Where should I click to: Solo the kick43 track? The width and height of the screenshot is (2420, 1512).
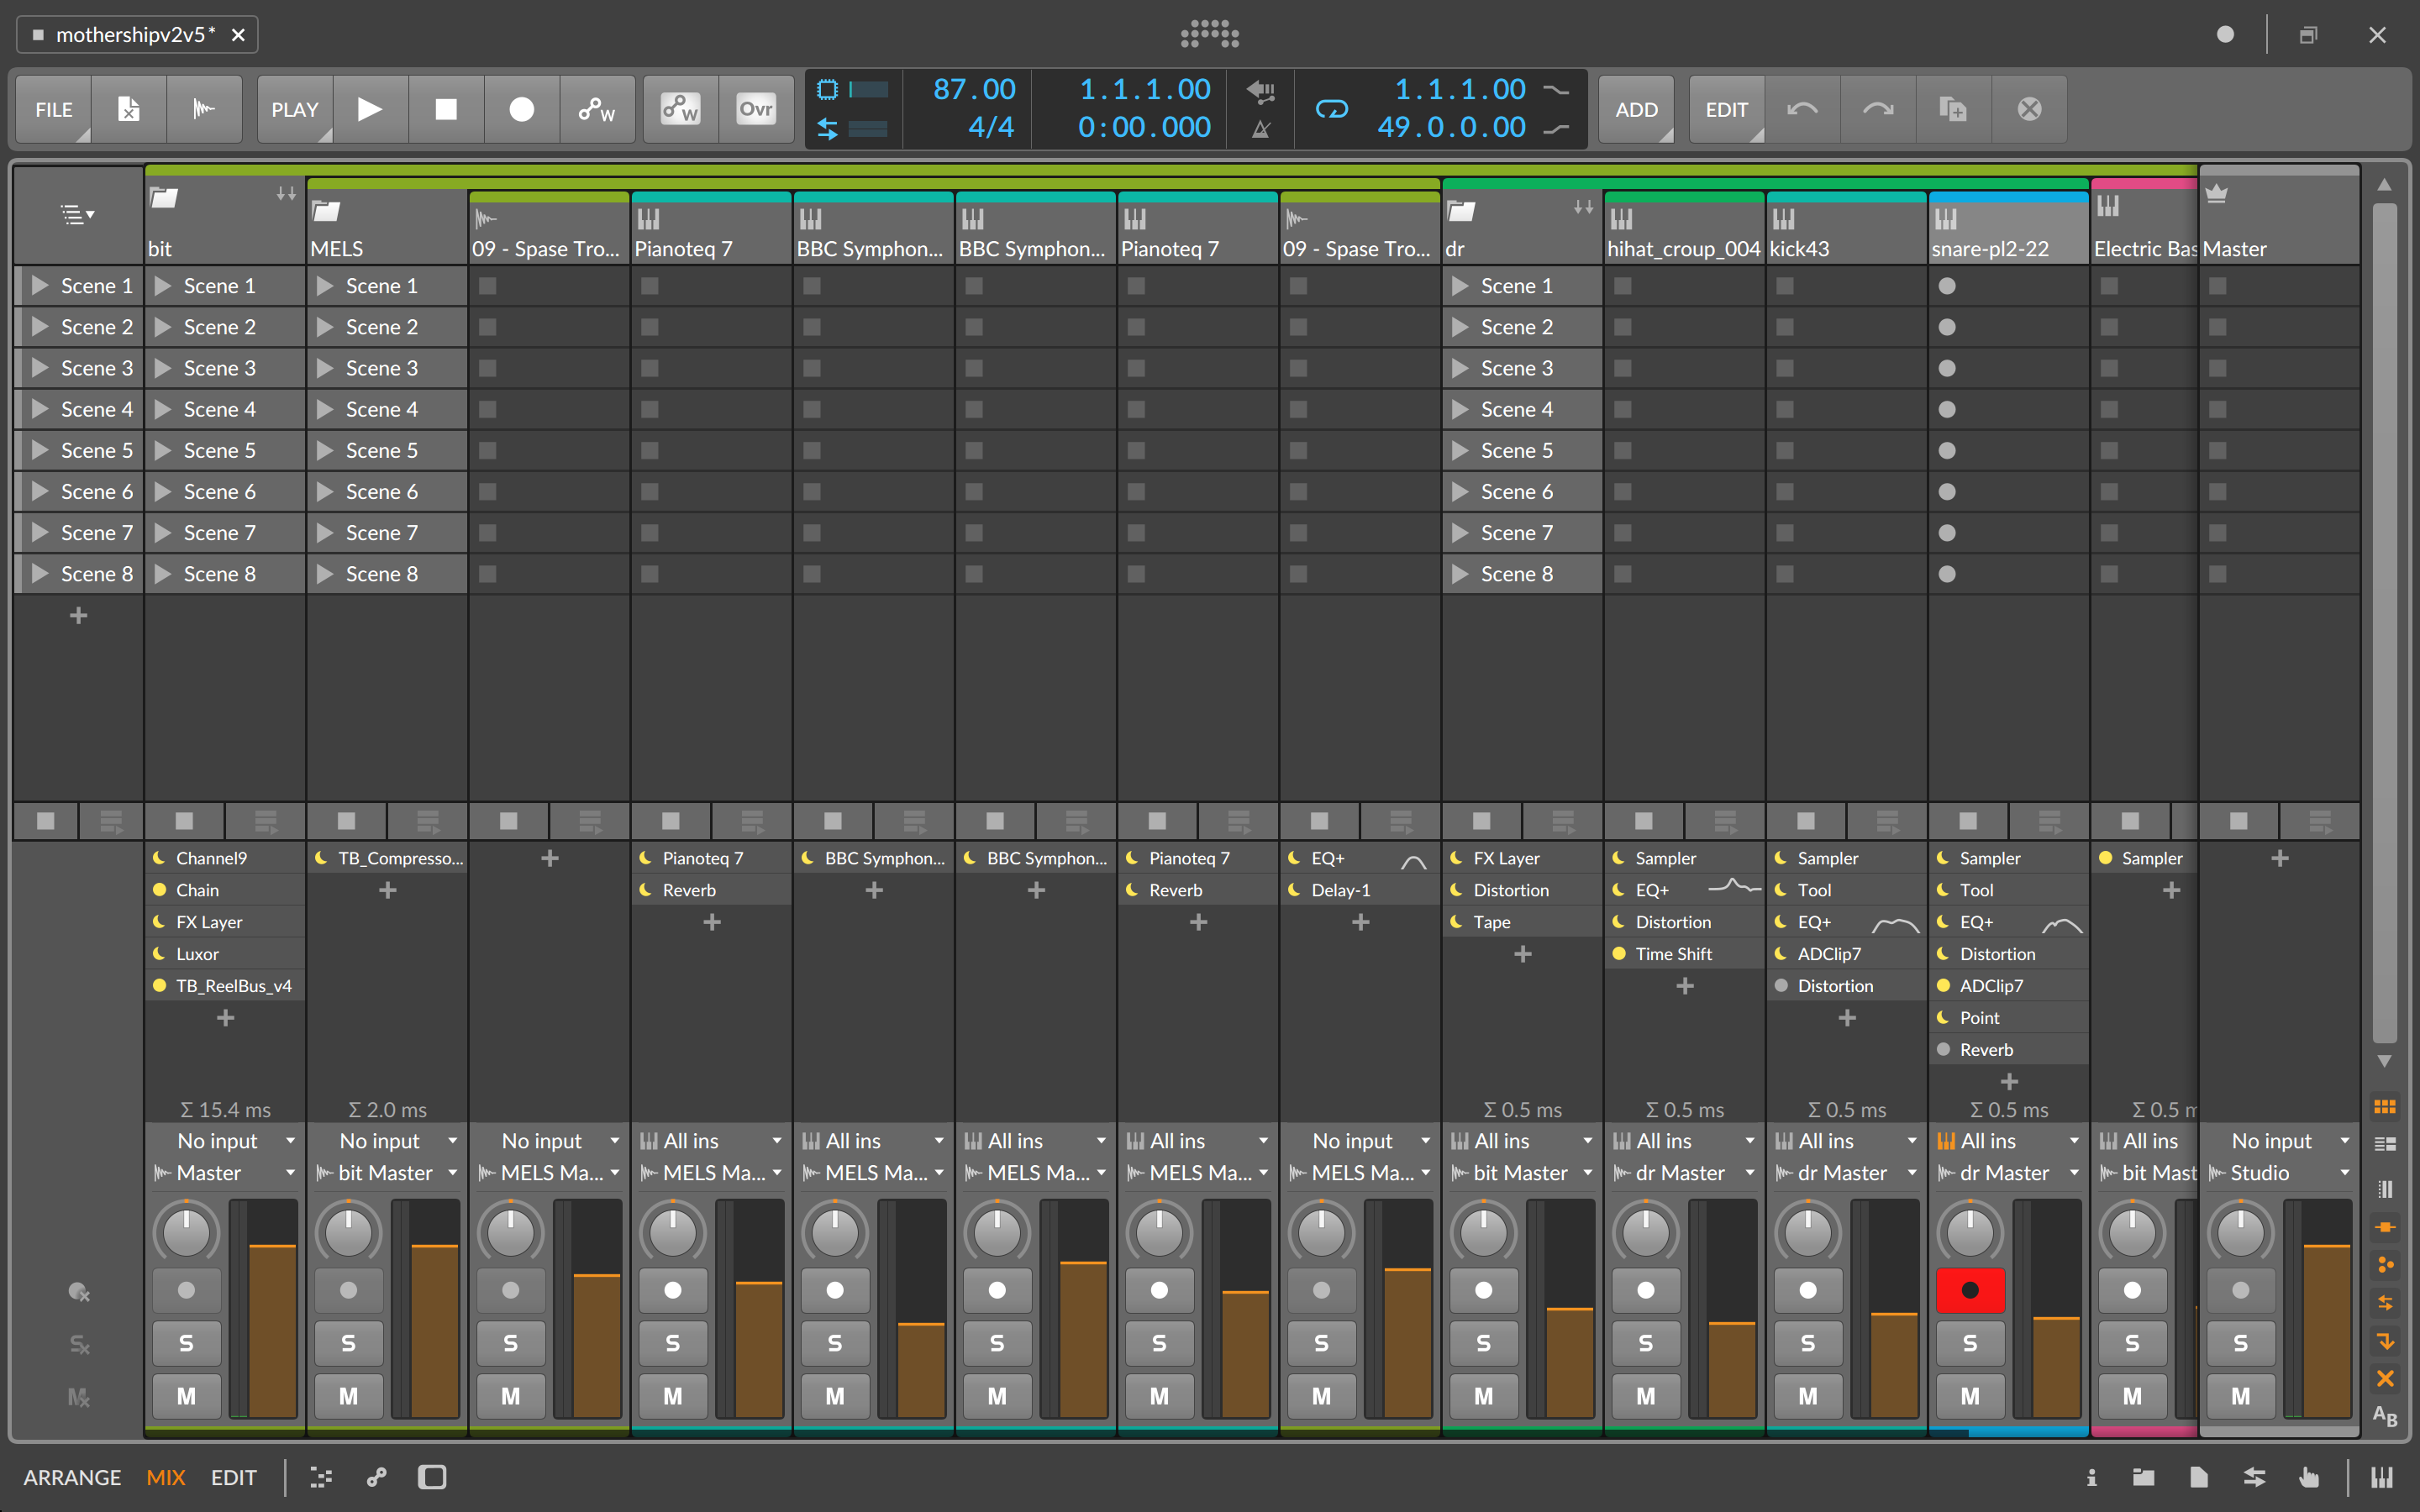(1807, 1343)
